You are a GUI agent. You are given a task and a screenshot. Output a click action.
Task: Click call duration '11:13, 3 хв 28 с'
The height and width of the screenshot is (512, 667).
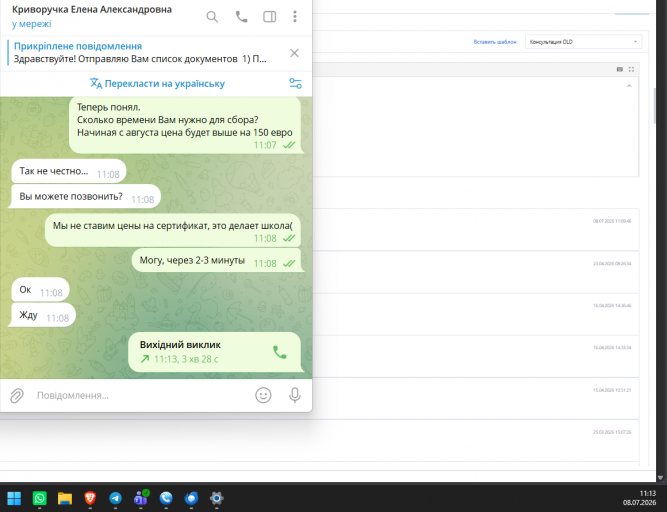(186, 359)
